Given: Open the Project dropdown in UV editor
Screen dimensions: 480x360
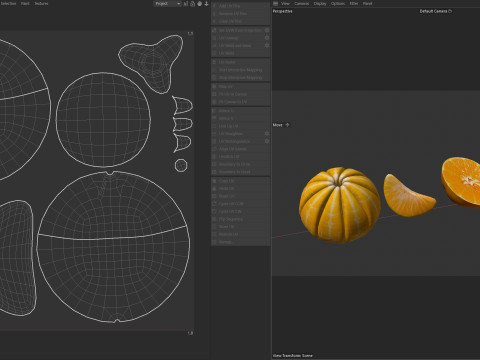Looking at the screenshot, I should (x=167, y=4).
